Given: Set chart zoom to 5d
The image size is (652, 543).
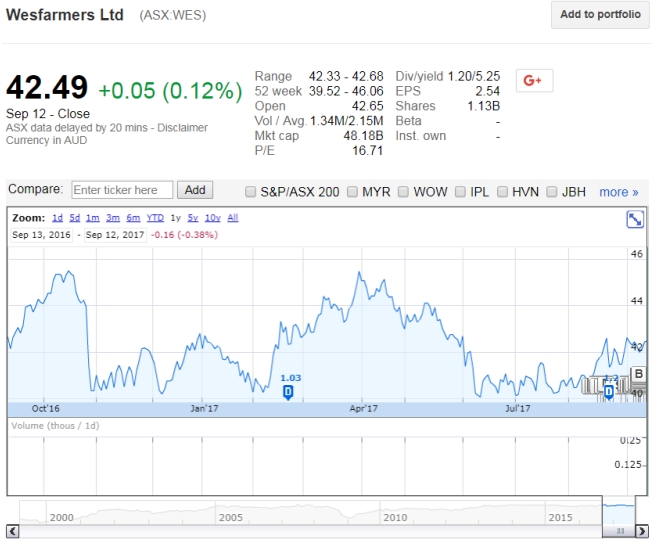Looking at the screenshot, I should pos(74,218).
